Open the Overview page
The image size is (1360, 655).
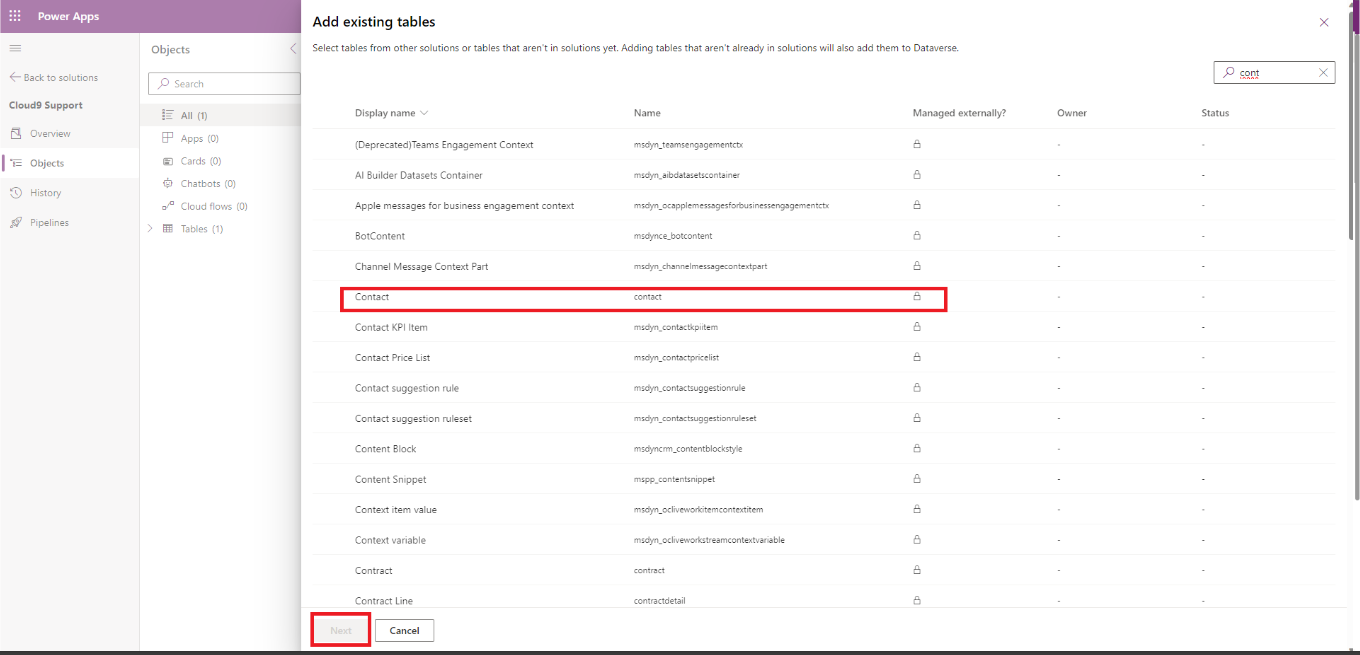(50, 133)
